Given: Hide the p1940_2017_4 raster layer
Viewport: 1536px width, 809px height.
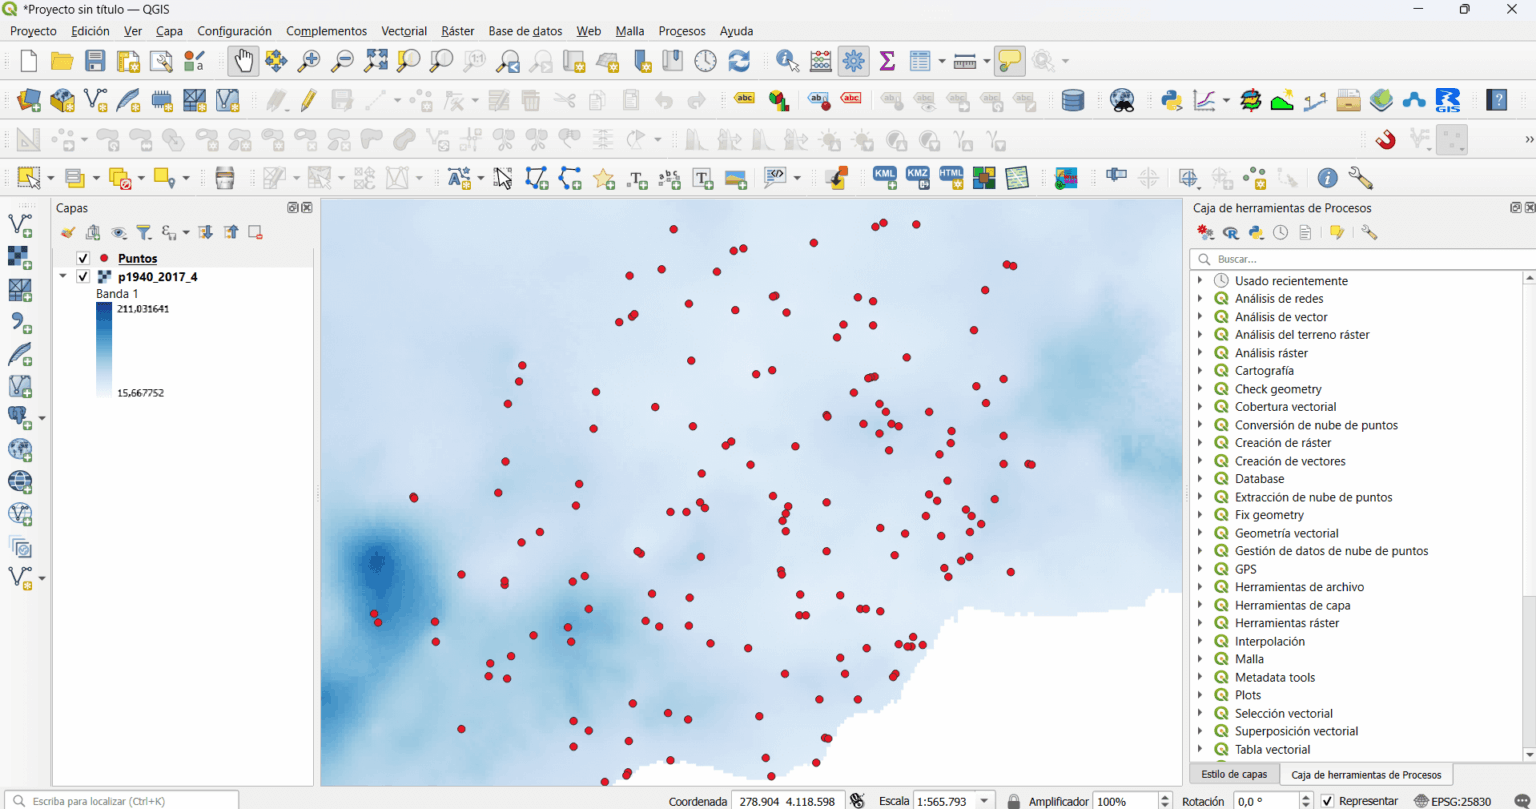Looking at the screenshot, I should (x=82, y=276).
